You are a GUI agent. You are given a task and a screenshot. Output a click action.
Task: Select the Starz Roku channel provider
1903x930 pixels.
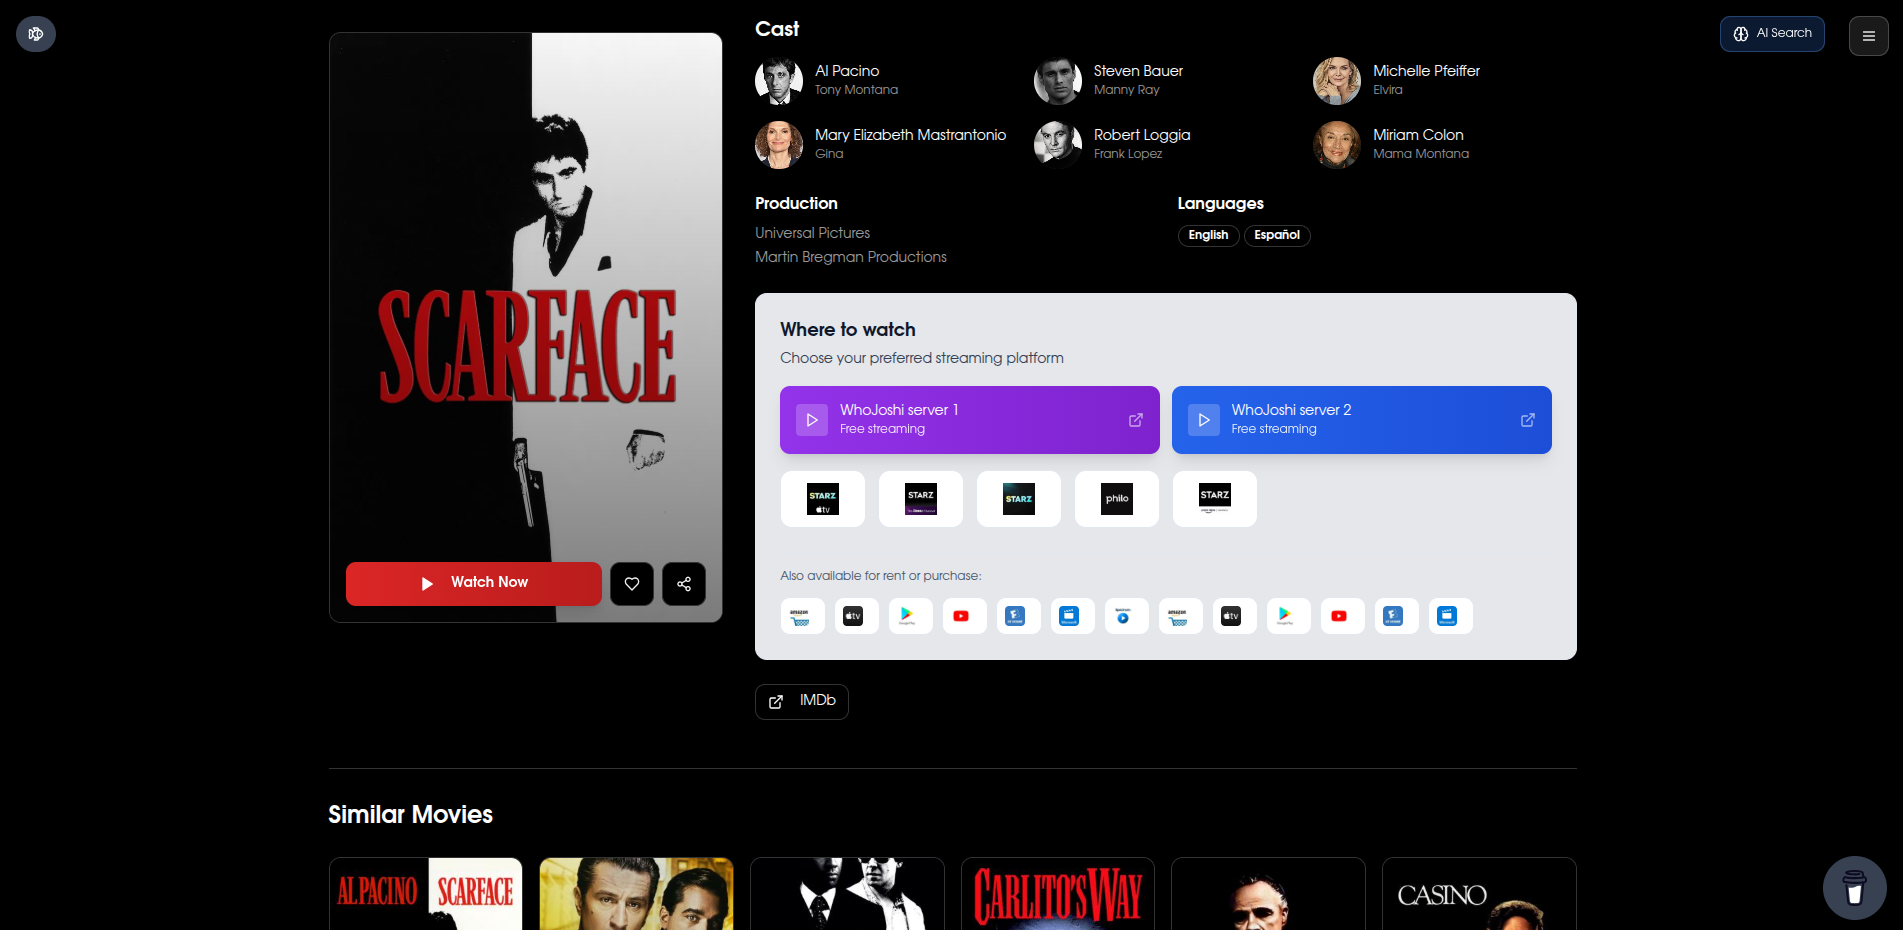pos(921,499)
